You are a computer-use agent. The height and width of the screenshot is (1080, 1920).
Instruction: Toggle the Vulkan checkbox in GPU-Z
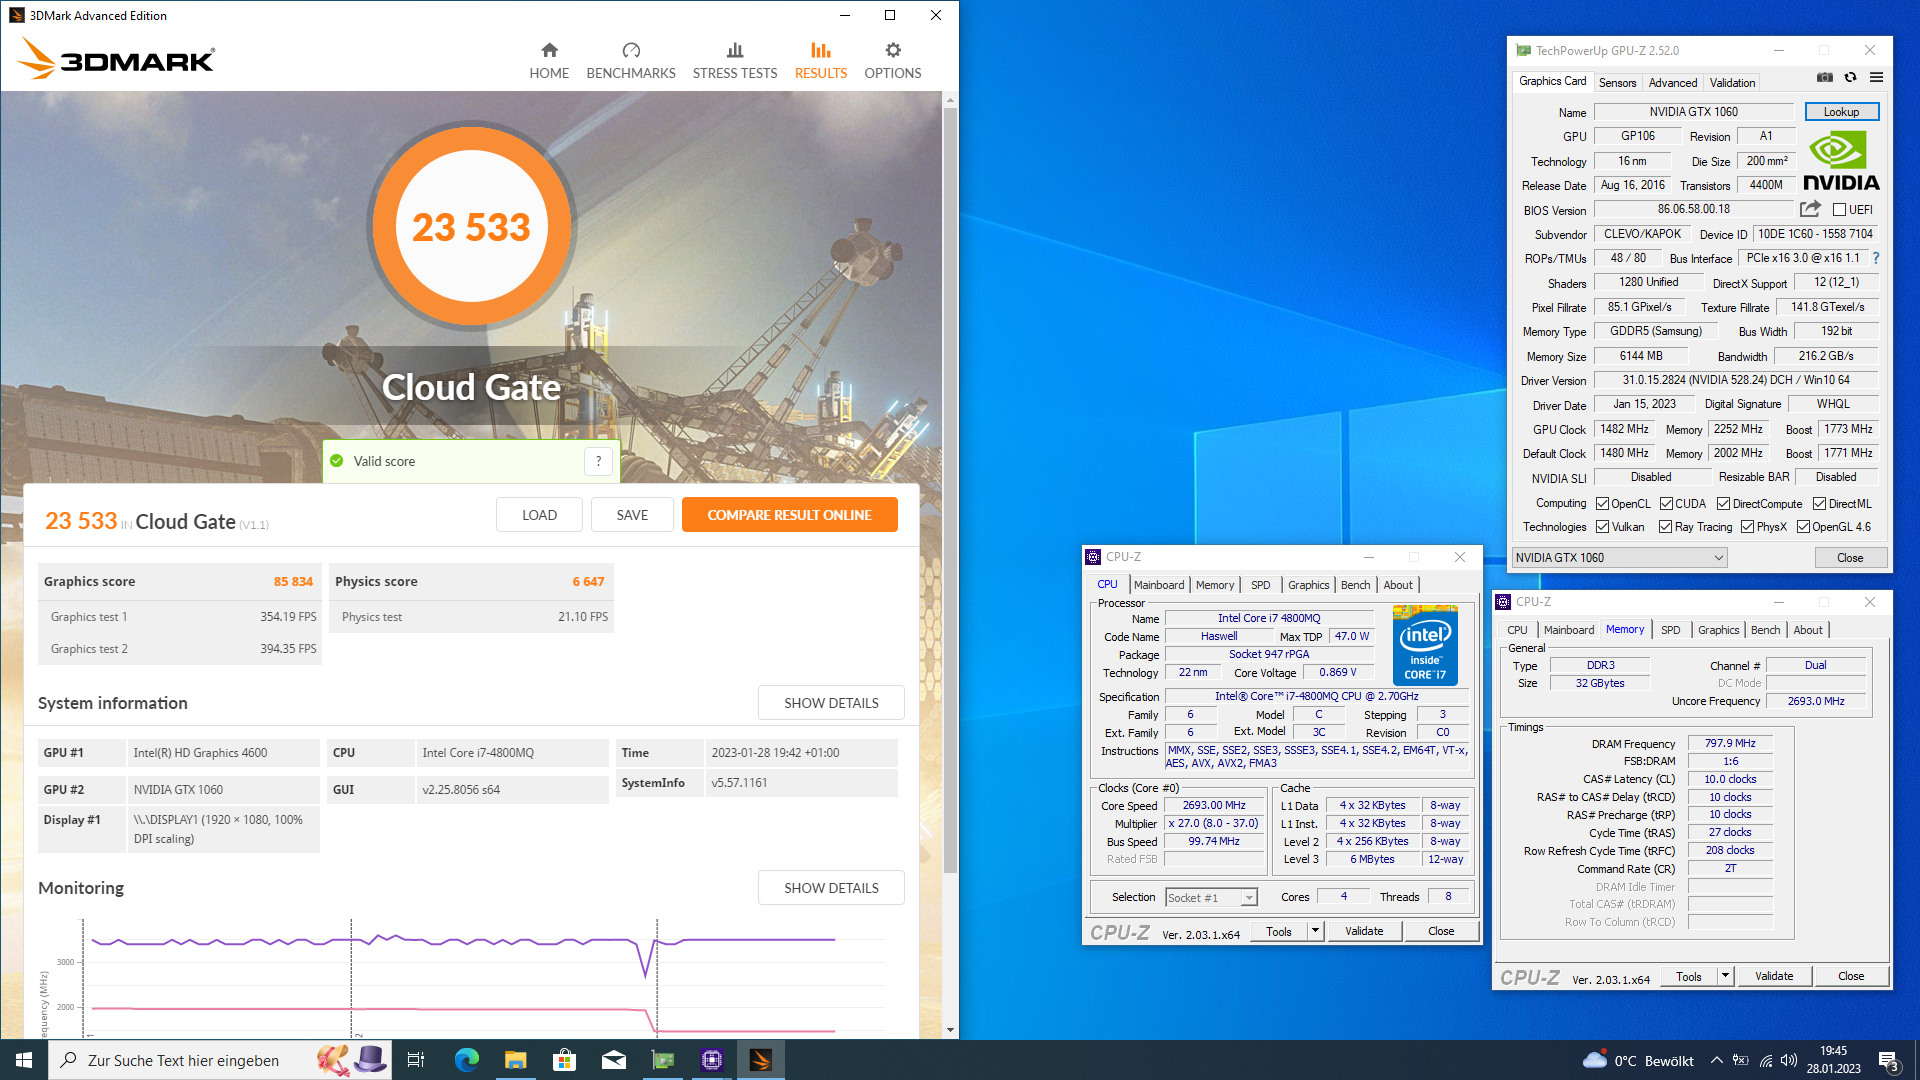click(1602, 527)
